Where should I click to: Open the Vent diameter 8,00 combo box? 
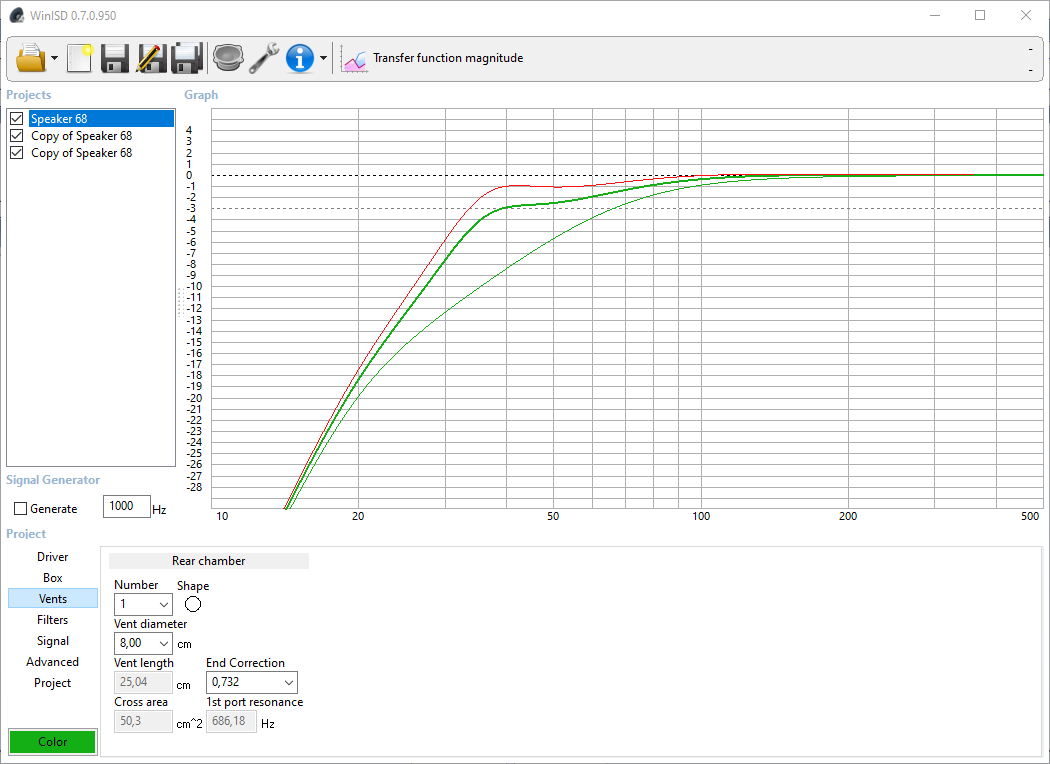[143, 643]
